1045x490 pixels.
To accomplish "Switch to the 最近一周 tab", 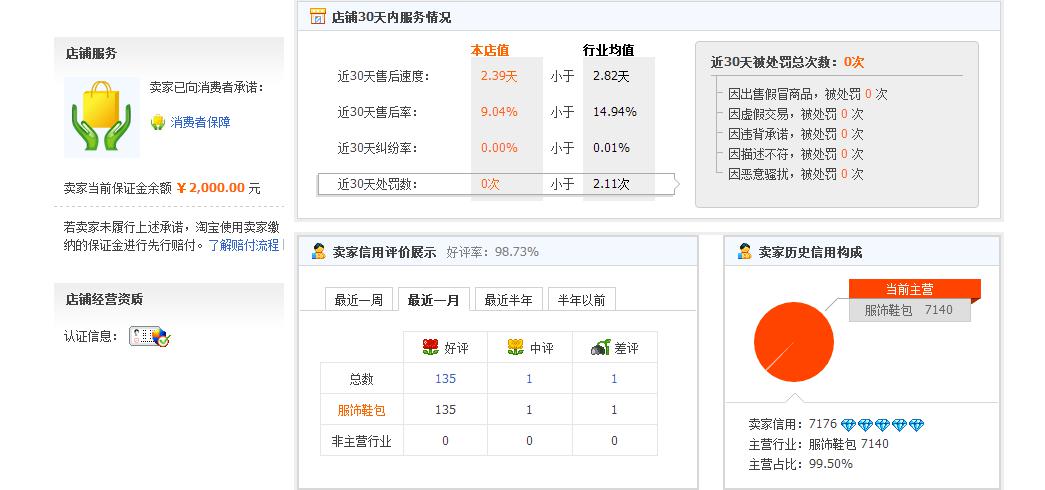I will coord(358,300).
